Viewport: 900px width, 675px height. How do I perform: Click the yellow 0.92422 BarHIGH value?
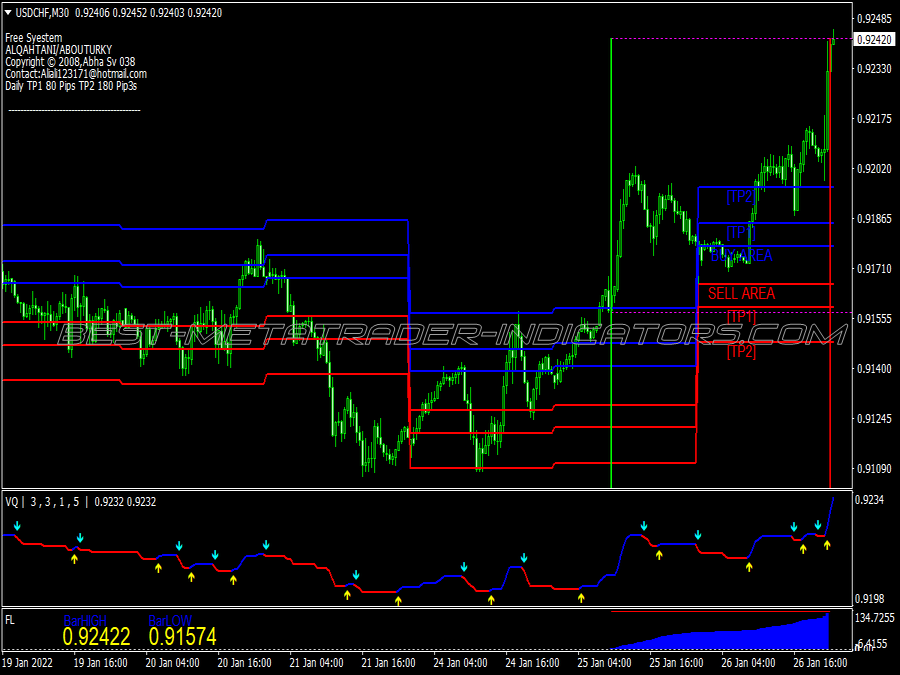(96, 637)
